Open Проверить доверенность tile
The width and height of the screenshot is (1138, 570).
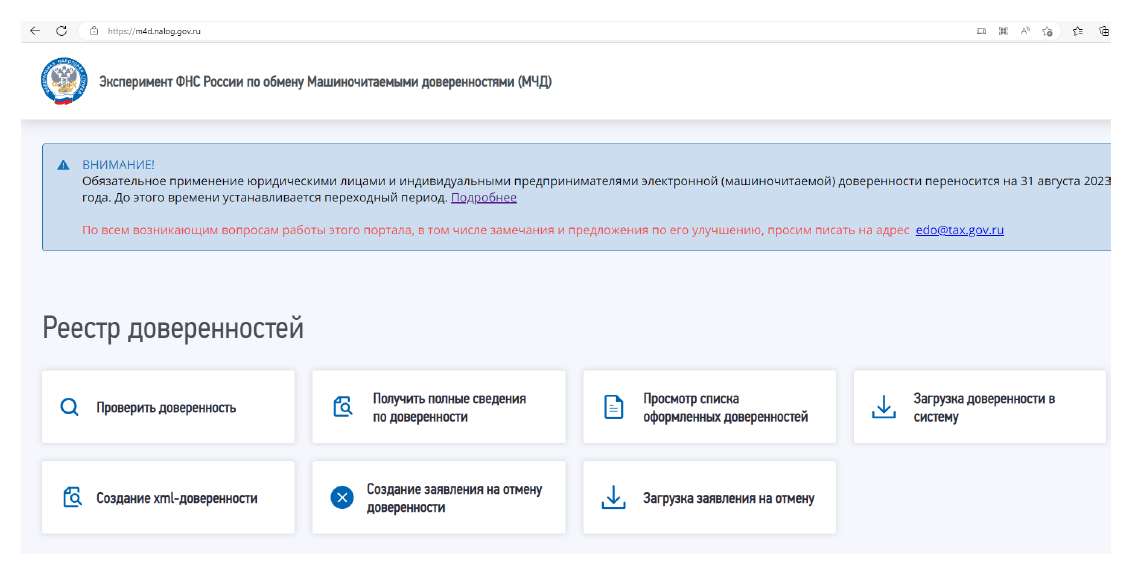pos(166,407)
